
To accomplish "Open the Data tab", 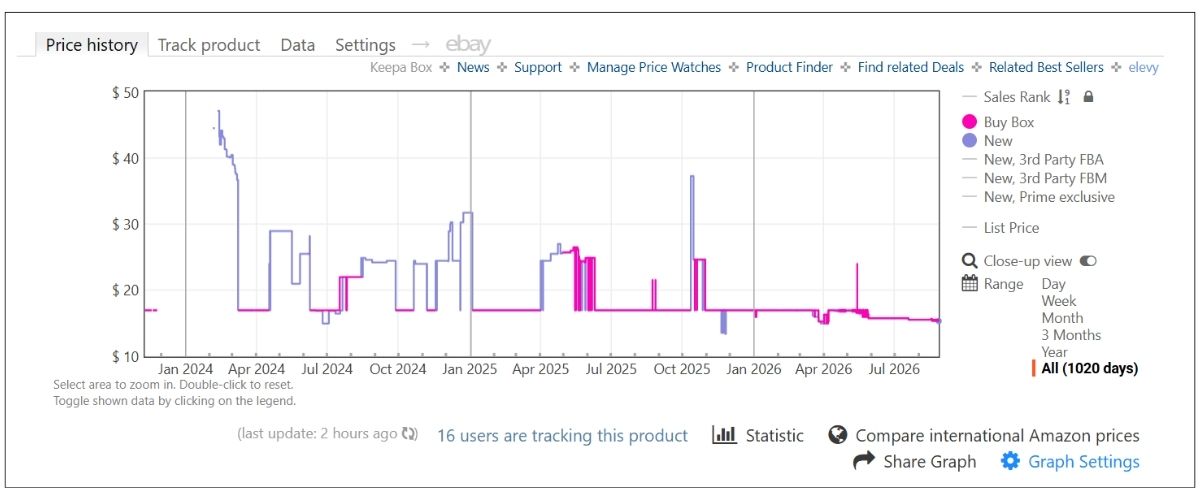I will (x=298, y=45).
